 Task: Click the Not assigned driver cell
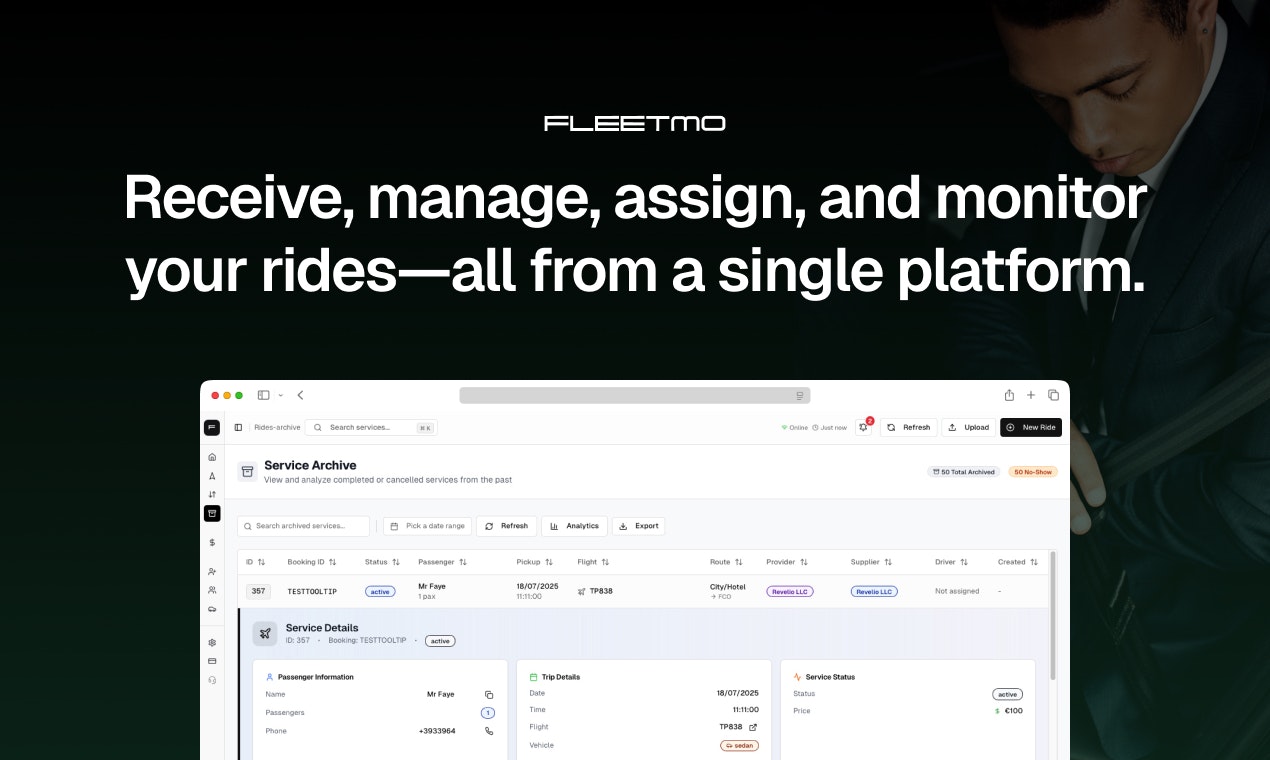[x=957, y=591]
